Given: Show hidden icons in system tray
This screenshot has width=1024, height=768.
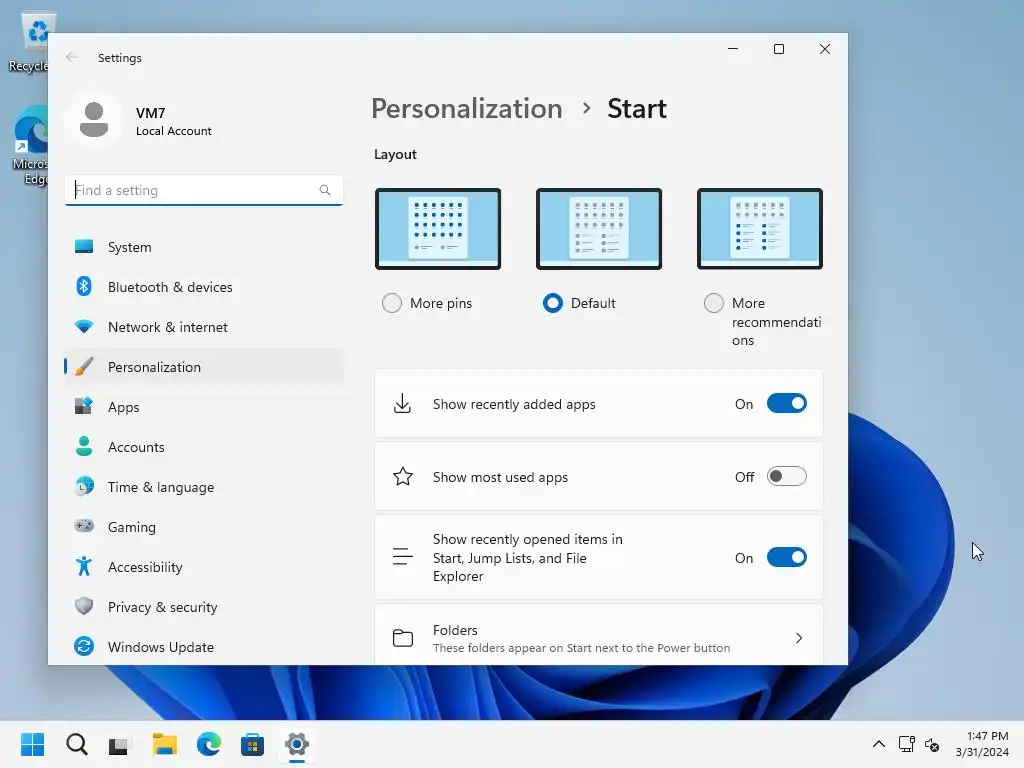Looking at the screenshot, I should (879, 744).
